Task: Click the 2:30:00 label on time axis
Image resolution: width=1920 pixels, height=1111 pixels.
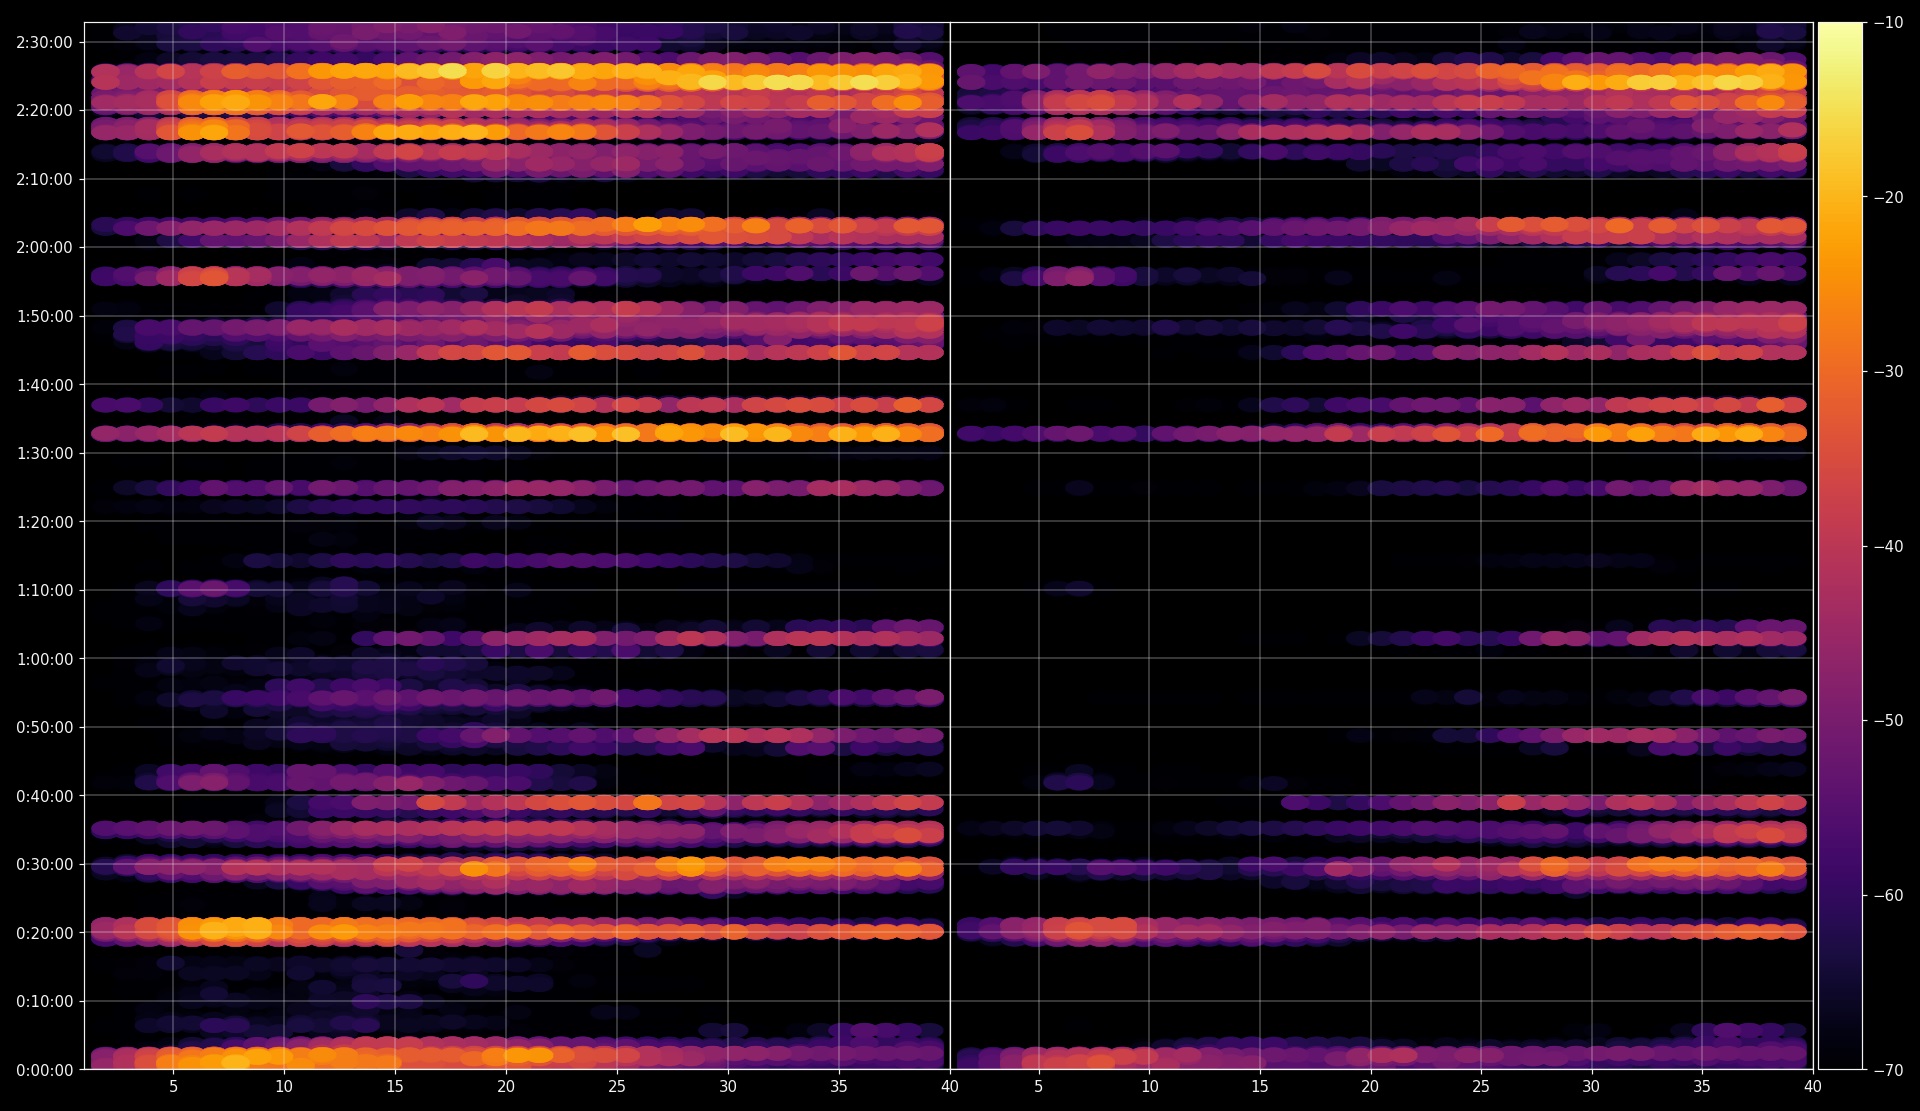Action: point(44,42)
